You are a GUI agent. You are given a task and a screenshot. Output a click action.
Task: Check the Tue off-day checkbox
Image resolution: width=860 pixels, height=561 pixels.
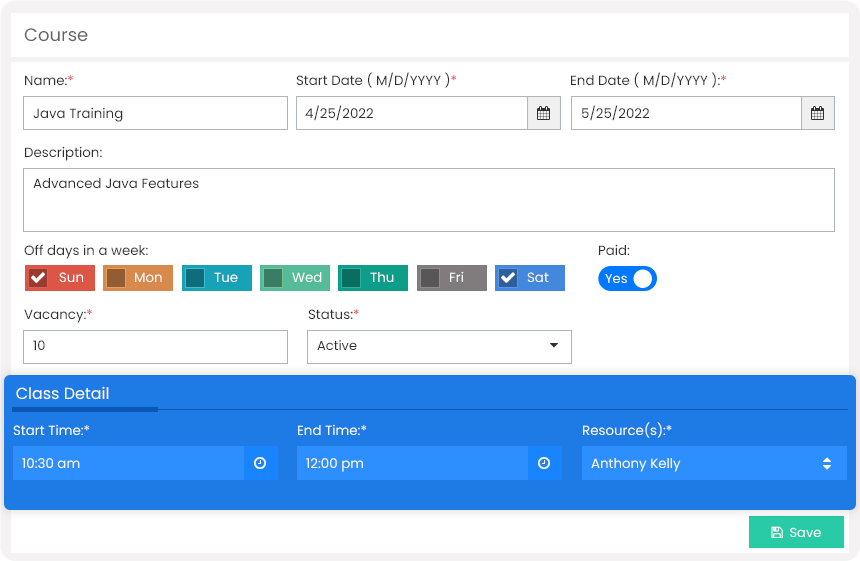pos(195,277)
